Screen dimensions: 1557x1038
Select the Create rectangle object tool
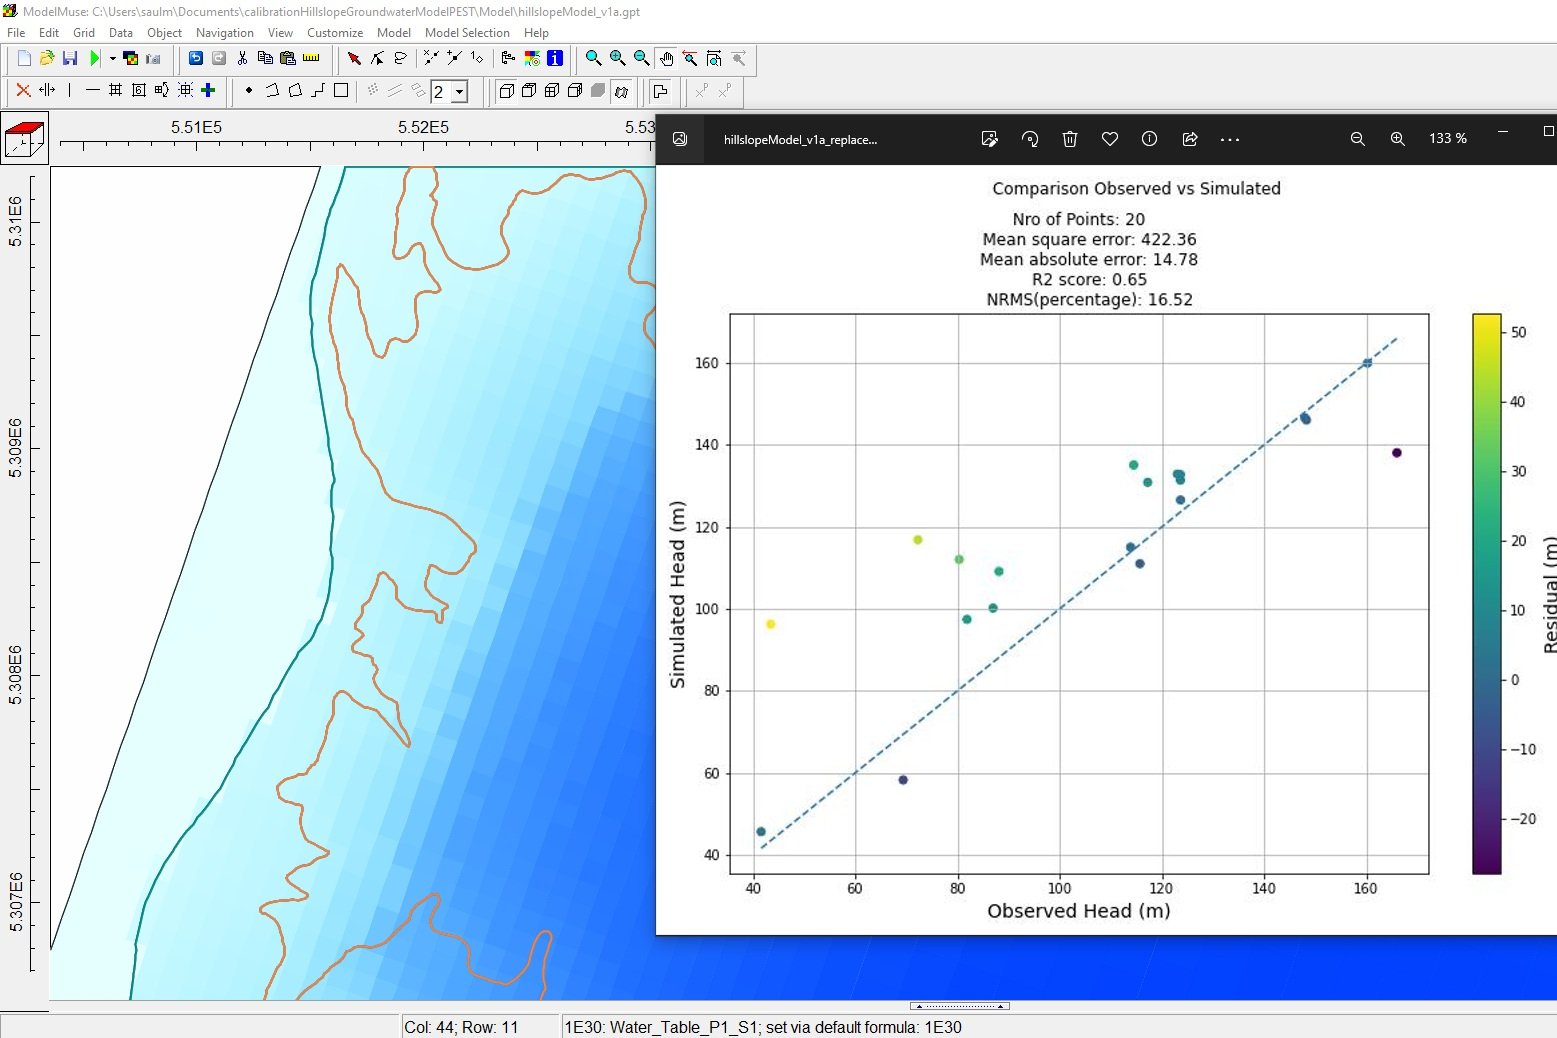(340, 90)
